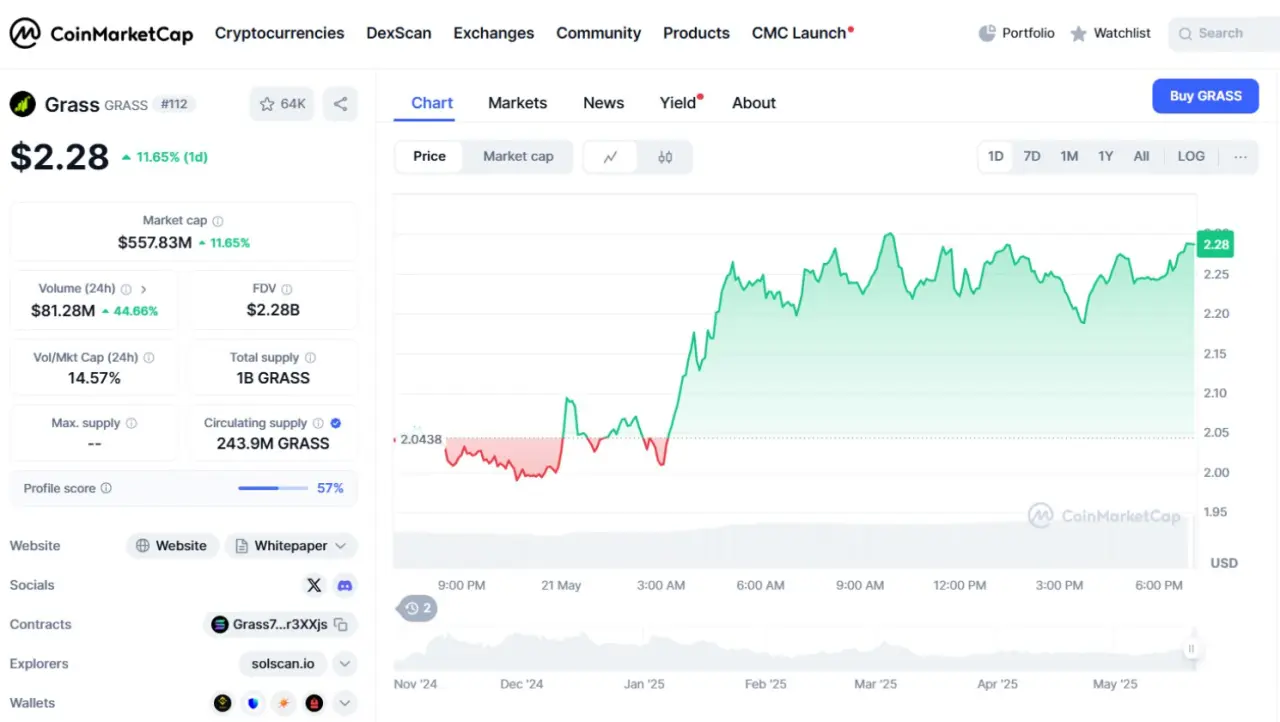Click the Watchlist star icon in header

click(1079, 34)
